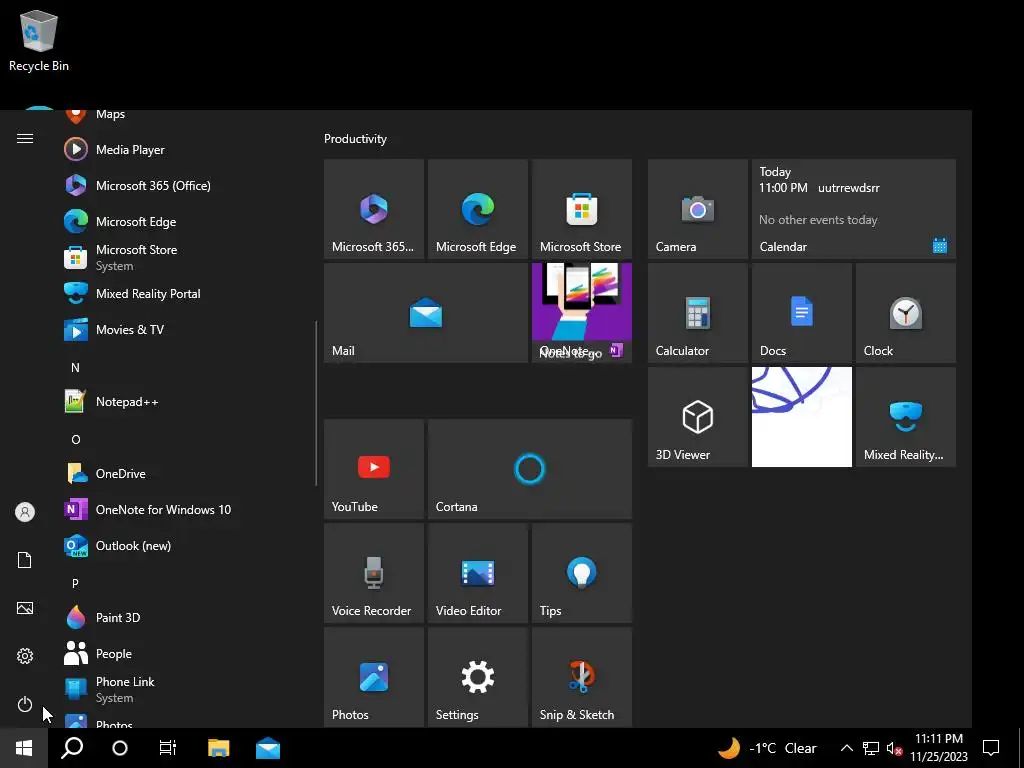Open taskbar Search magnifier
1024x768 pixels.
[72, 748]
